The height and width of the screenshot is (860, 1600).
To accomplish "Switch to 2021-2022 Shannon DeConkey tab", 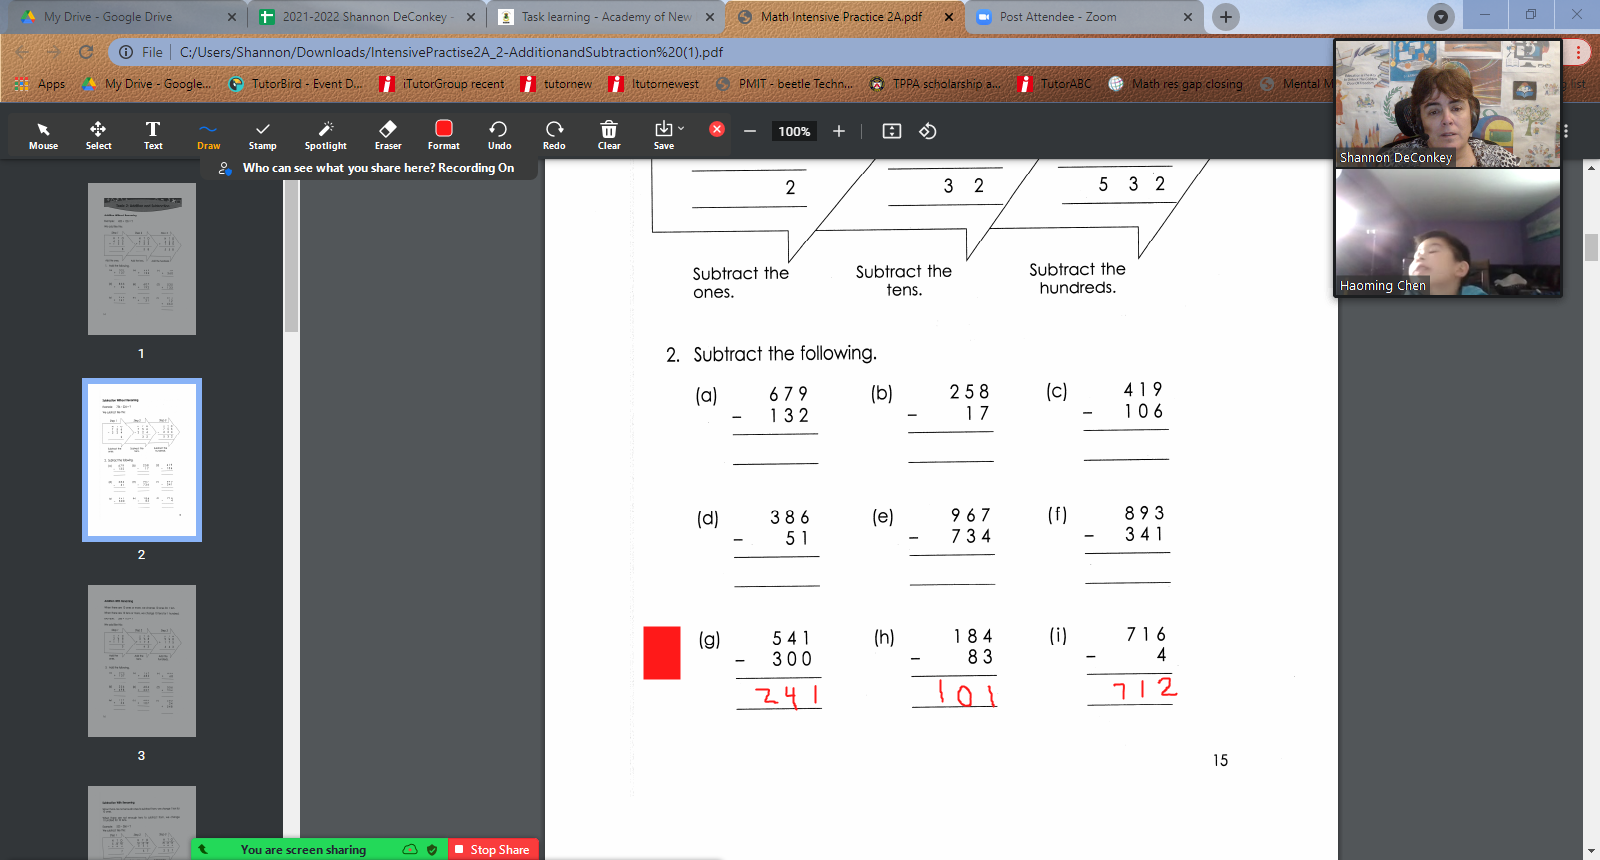I will coord(365,17).
